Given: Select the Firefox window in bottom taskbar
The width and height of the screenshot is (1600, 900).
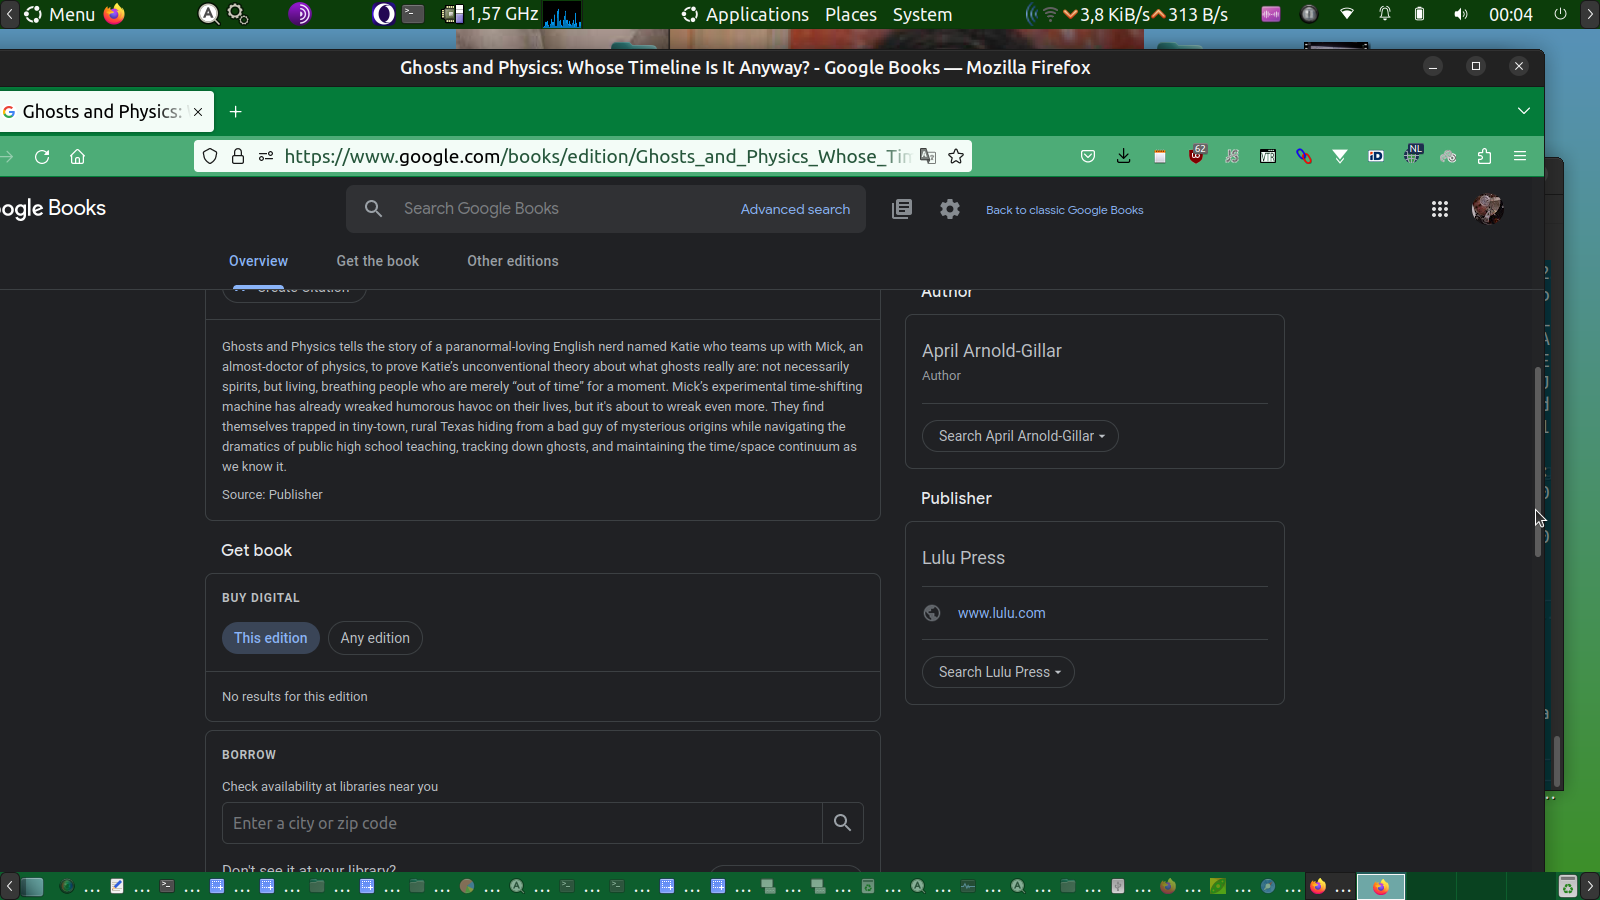Looking at the screenshot, I should (1381, 886).
